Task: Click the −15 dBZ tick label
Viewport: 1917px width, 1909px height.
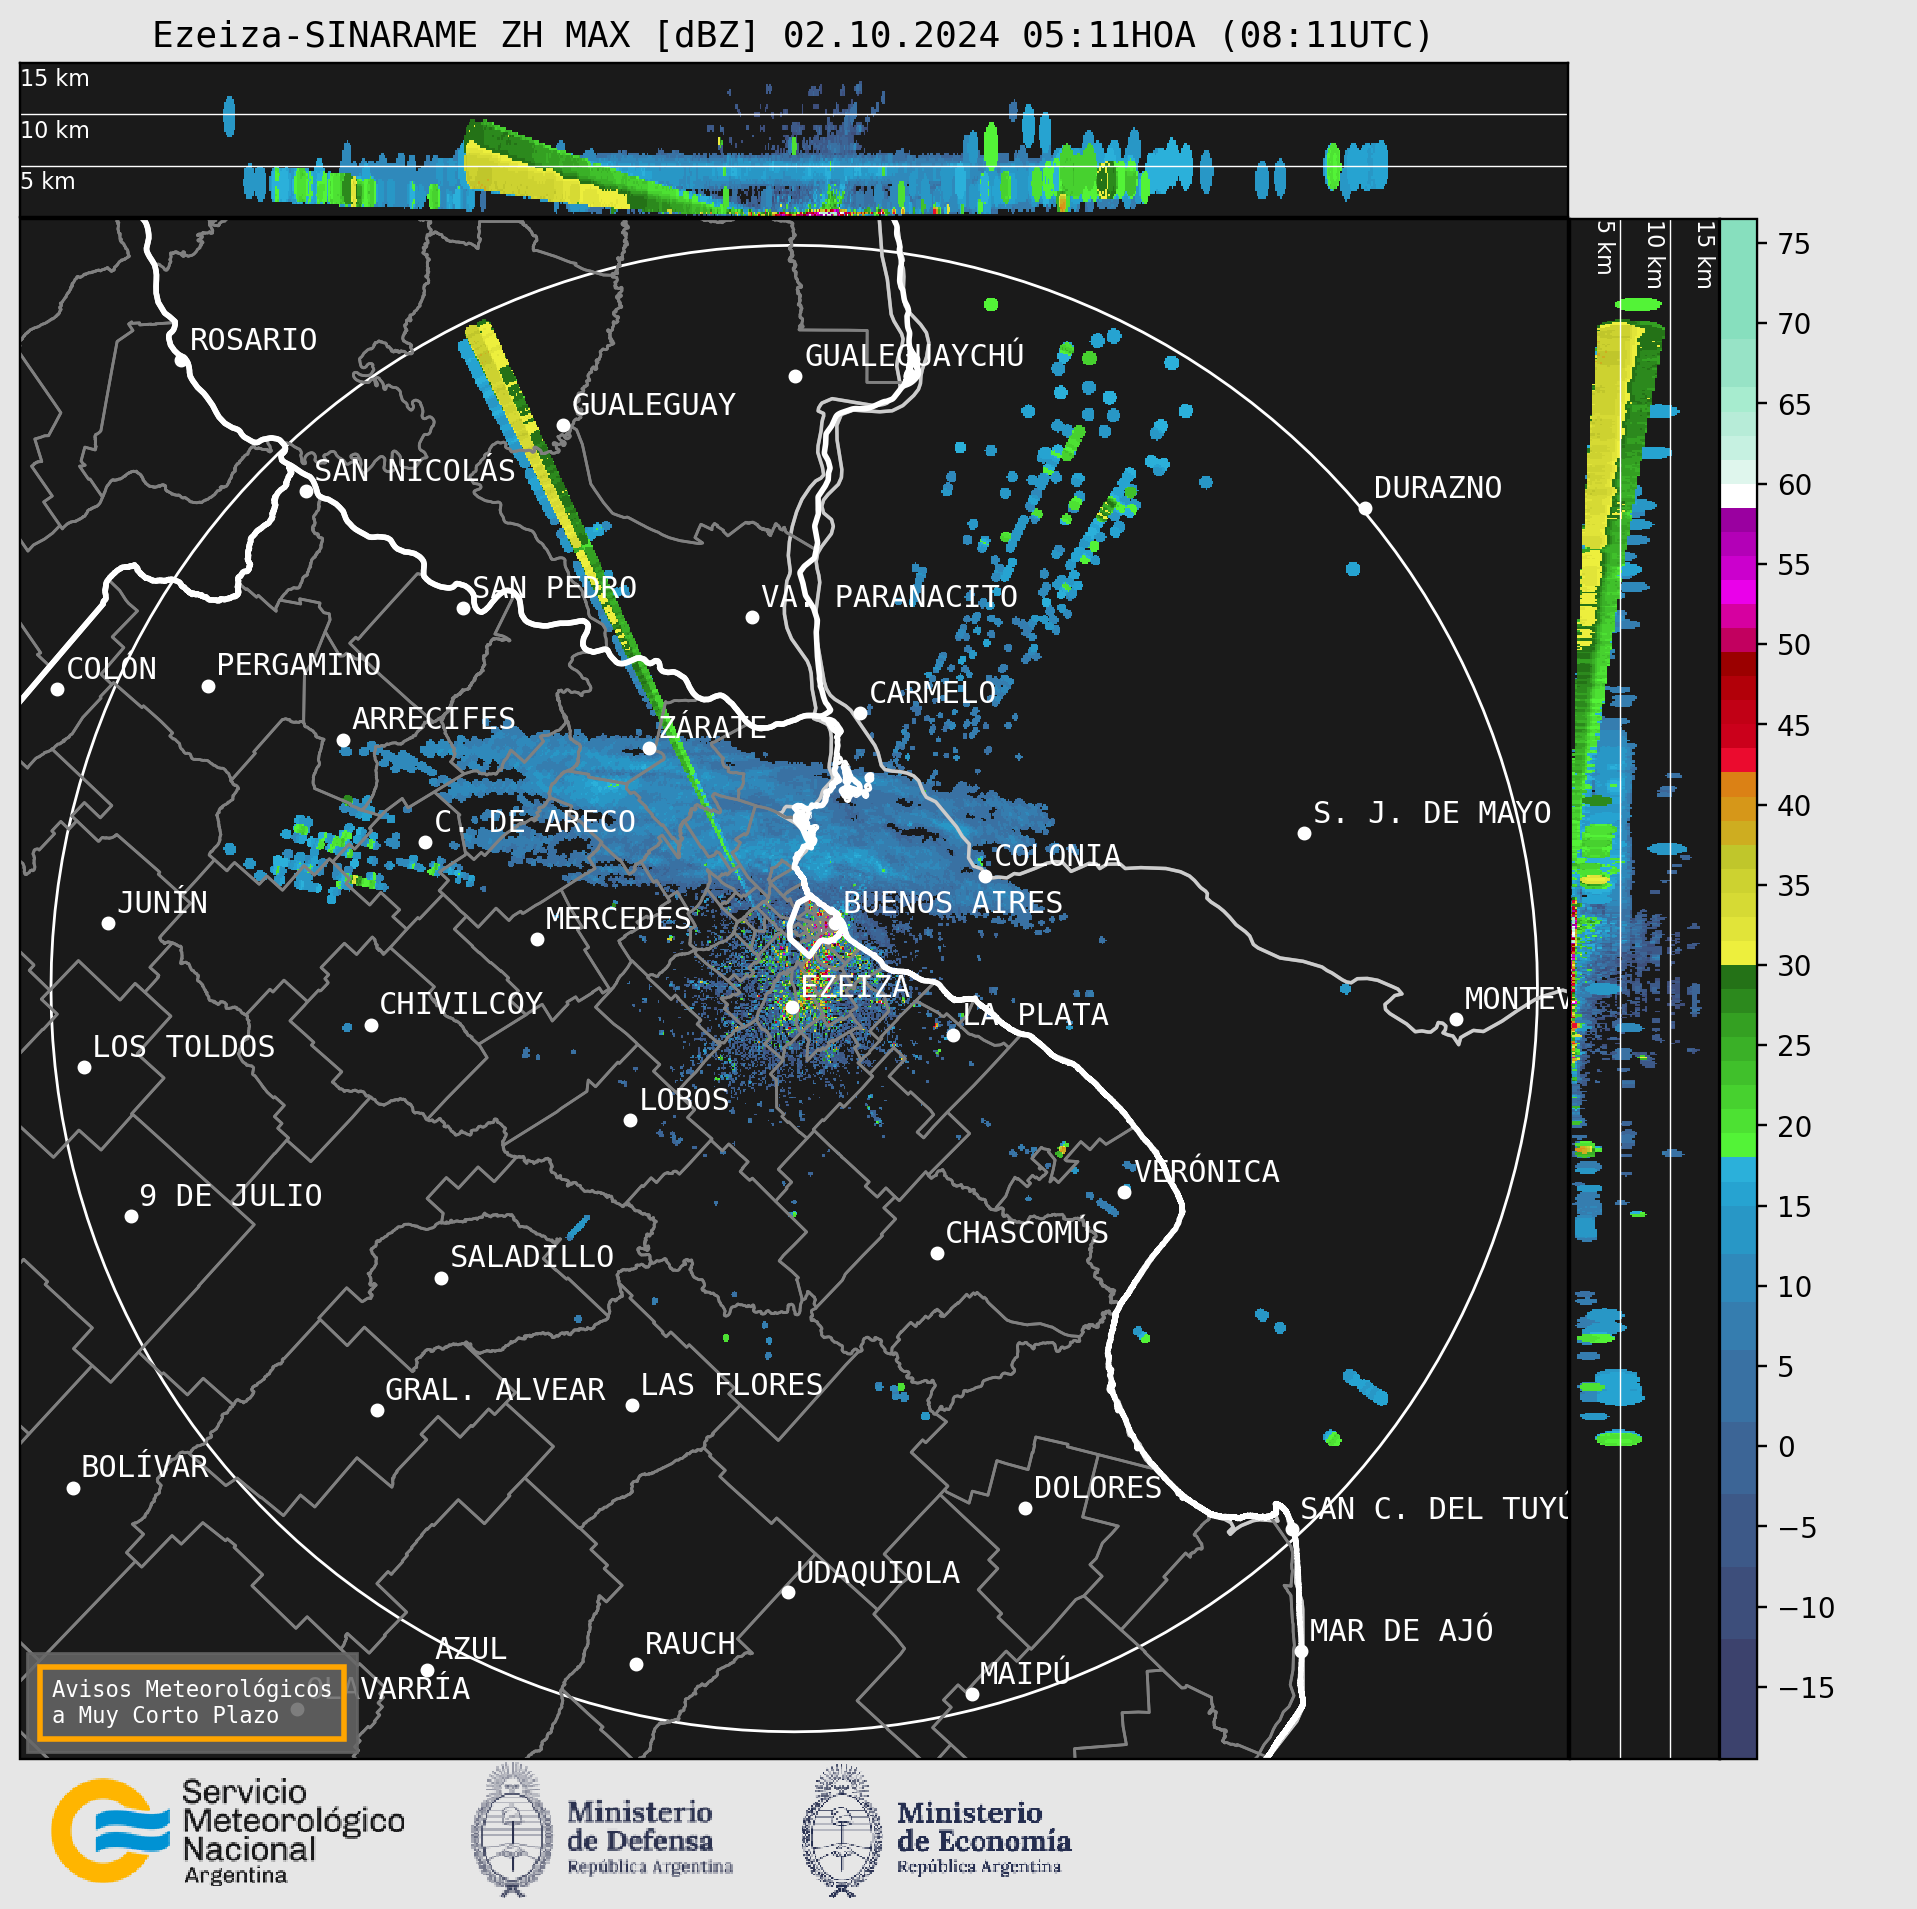Action: coord(1806,1688)
